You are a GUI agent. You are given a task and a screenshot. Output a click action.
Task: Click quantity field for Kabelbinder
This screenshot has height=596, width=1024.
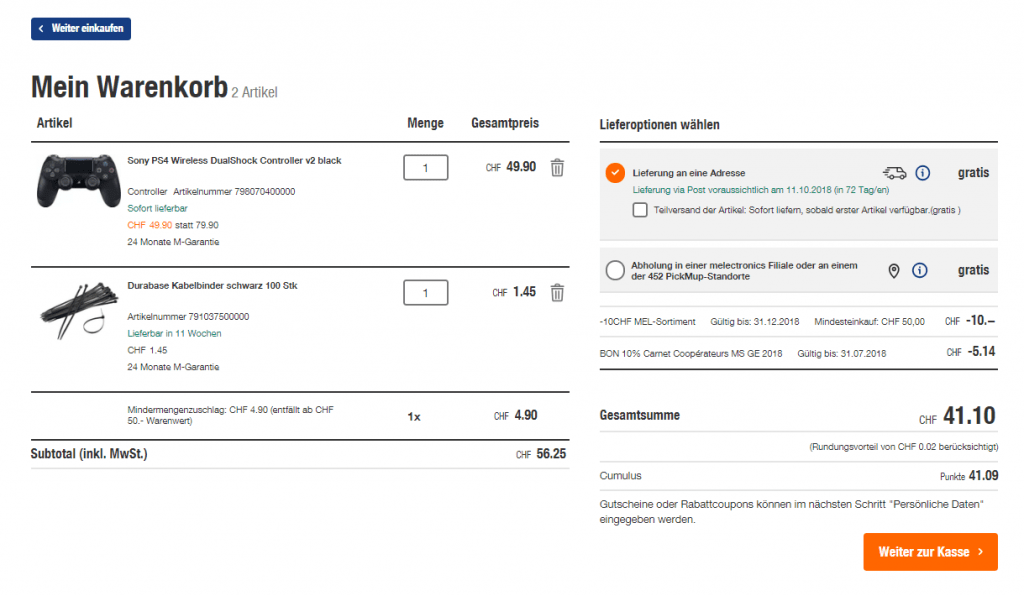point(426,293)
